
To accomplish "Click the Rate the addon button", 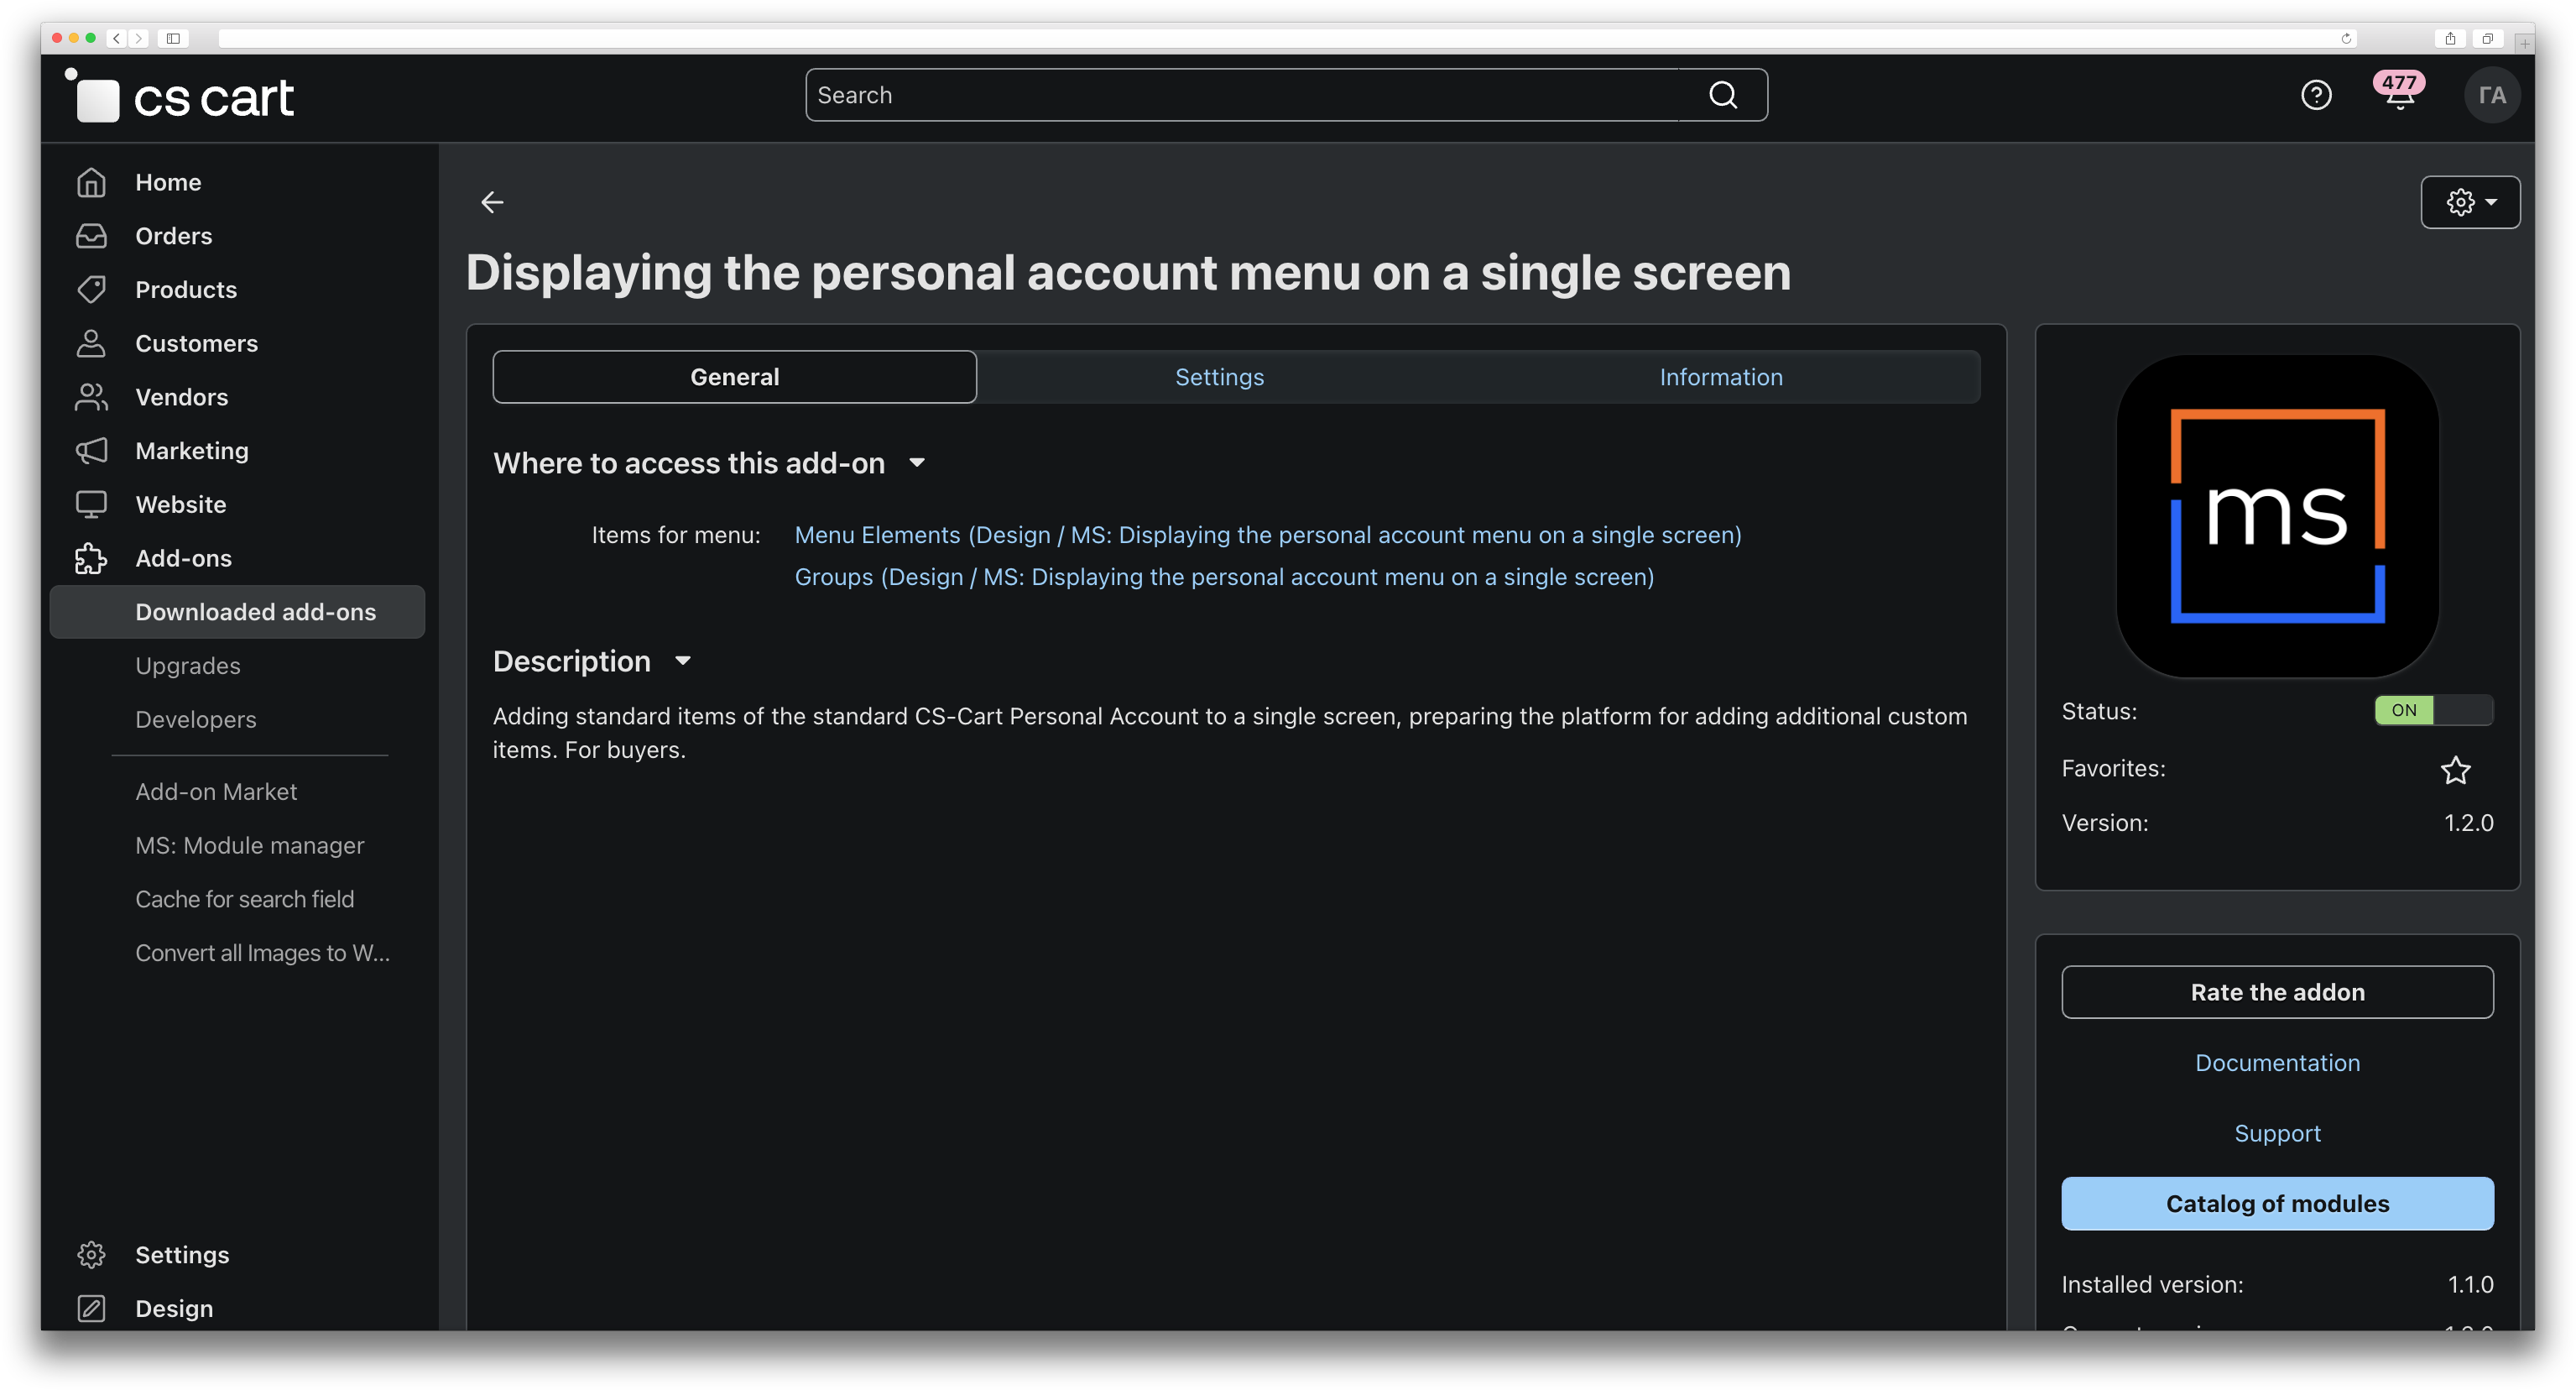I will click(2277, 992).
